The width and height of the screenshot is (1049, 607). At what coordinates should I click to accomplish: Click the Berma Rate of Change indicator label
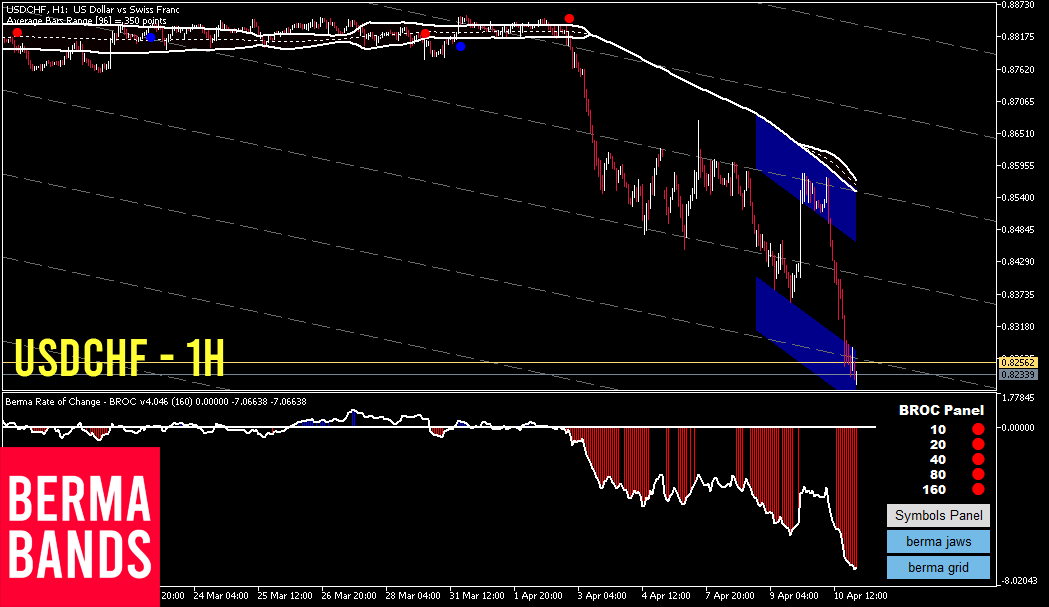[156, 402]
